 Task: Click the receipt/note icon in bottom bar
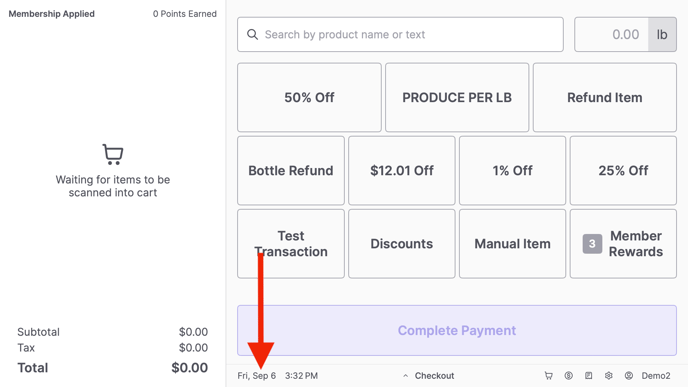pyautogui.click(x=588, y=376)
